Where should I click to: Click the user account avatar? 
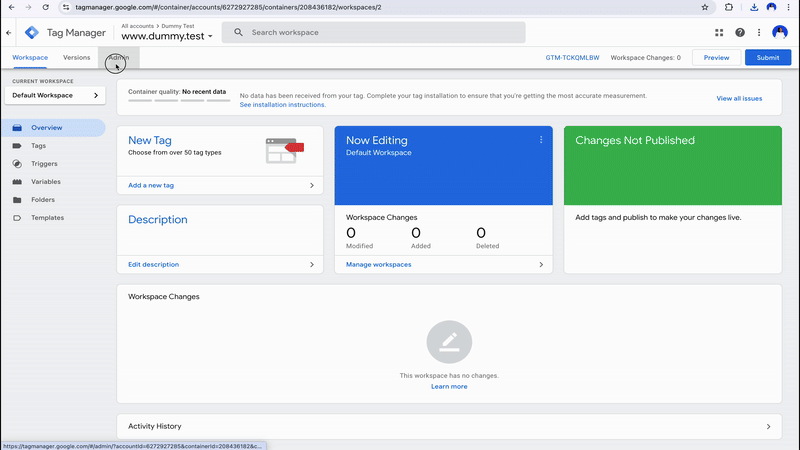coord(780,32)
